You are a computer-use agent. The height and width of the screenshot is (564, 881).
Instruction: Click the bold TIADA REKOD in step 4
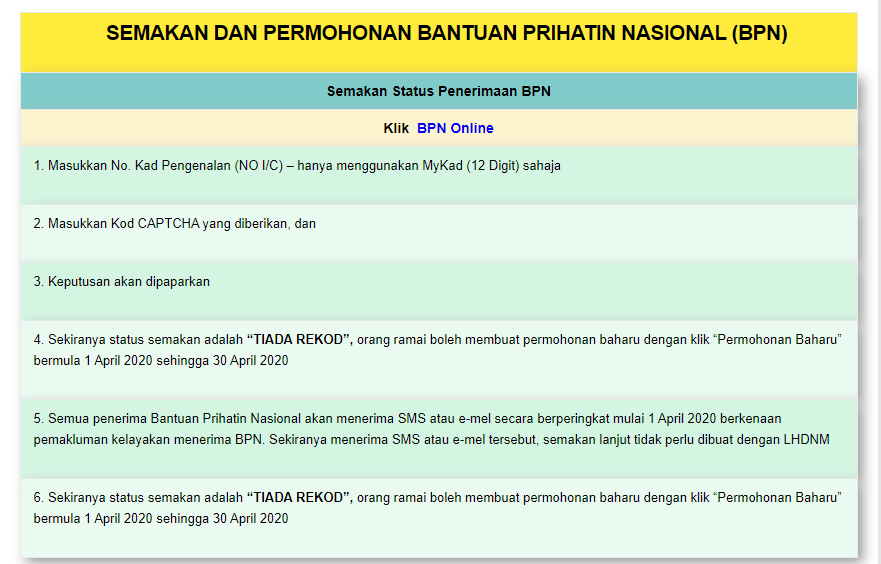tap(299, 340)
